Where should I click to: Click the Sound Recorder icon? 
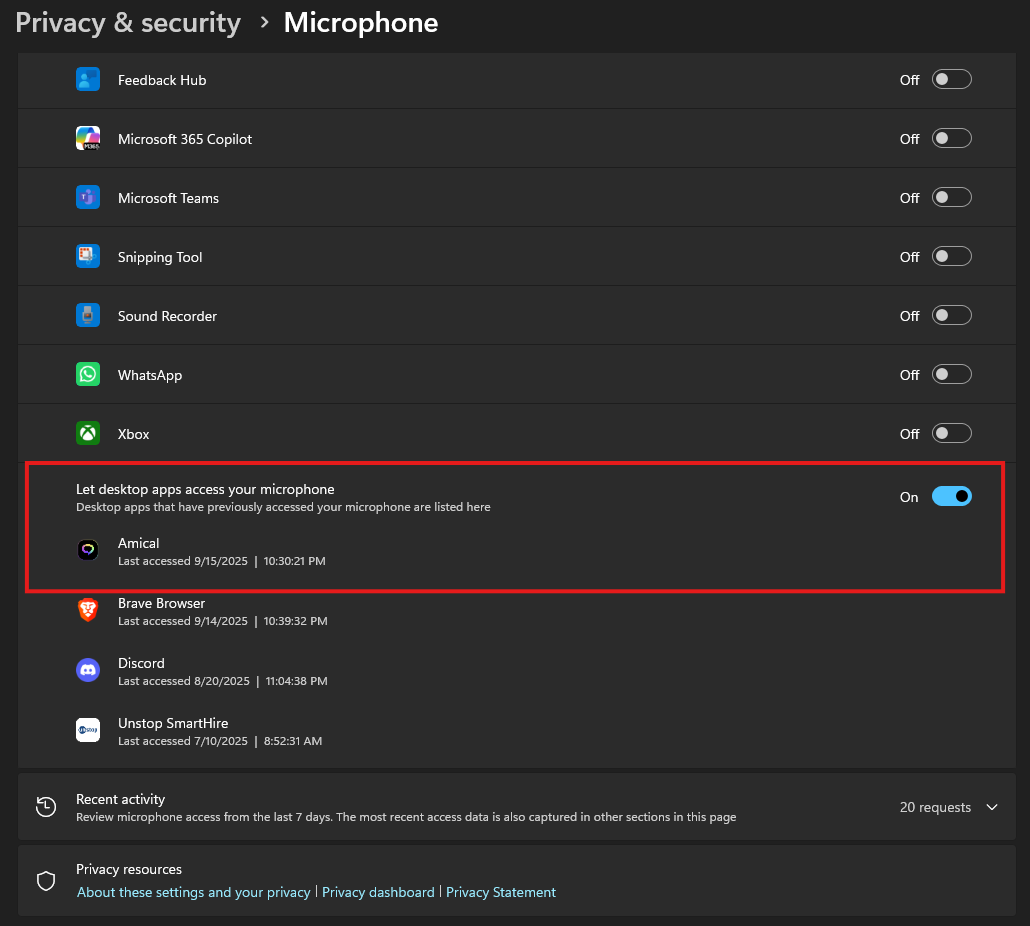(87, 315)
